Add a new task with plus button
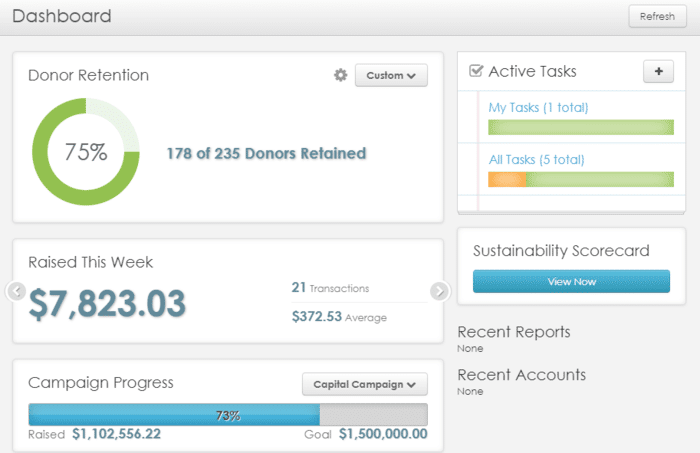The height and width of the screenshot is (453, 700). (x=658, y=71)
